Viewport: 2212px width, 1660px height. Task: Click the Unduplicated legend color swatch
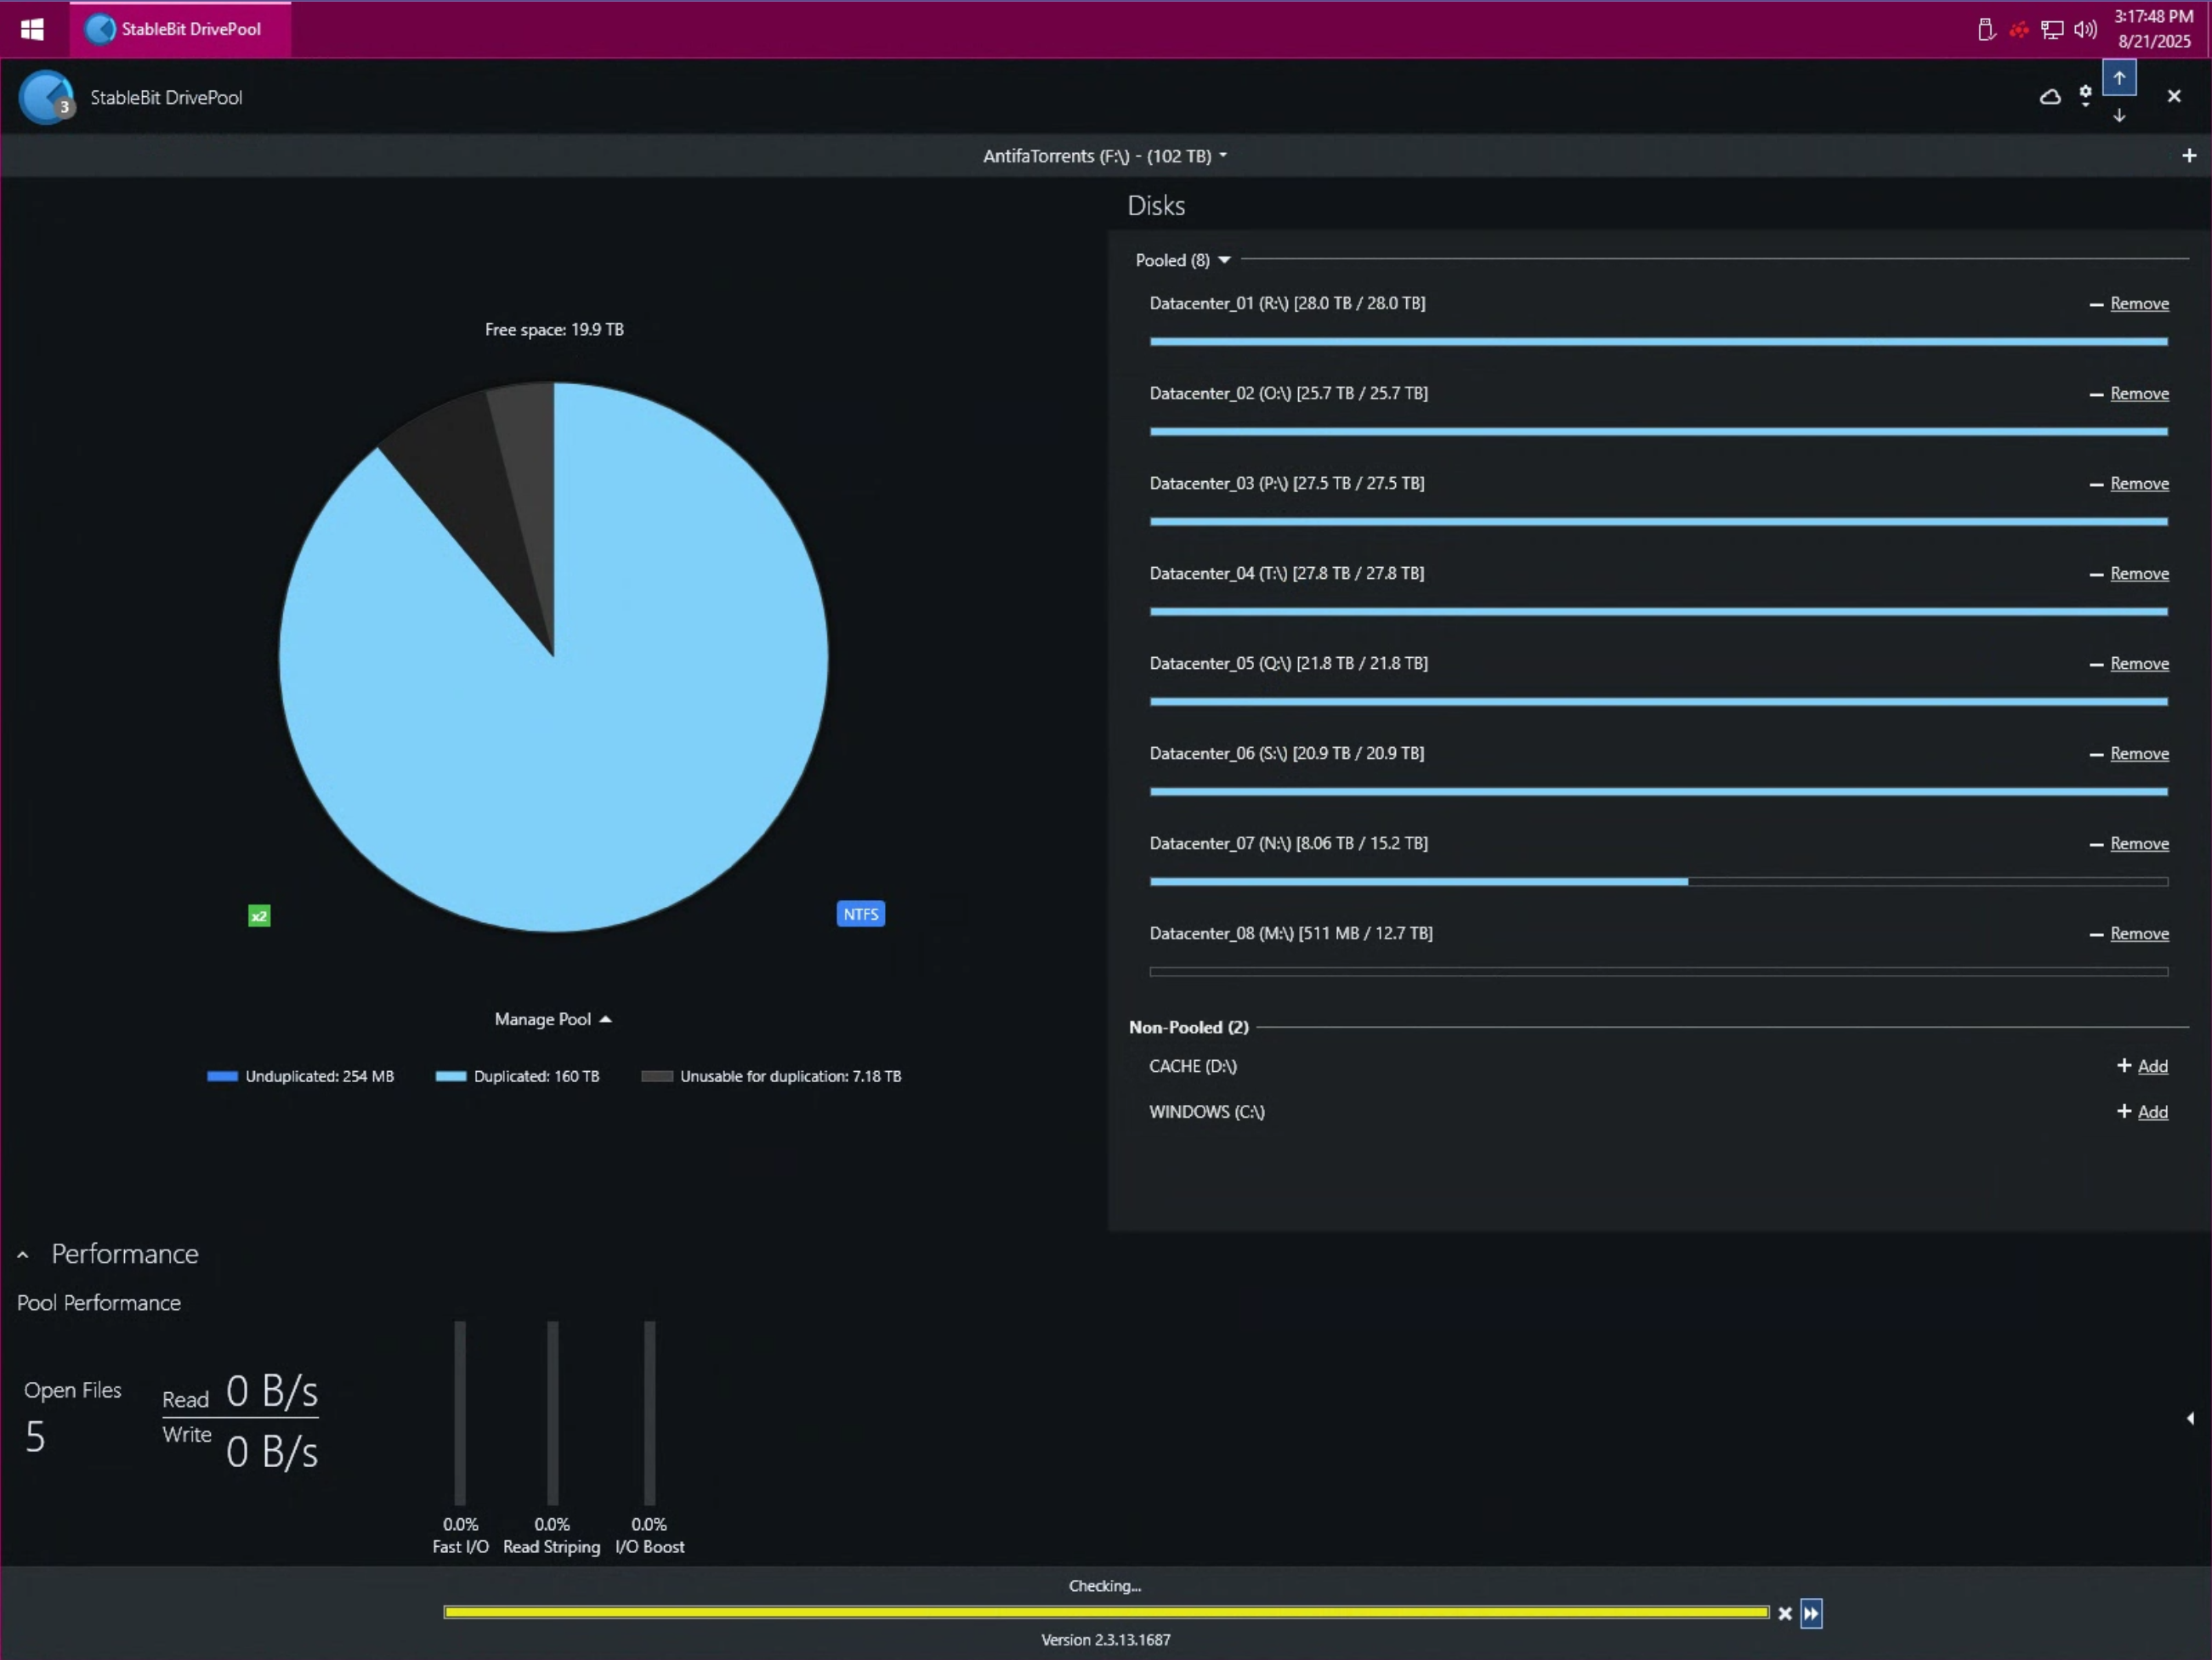click(x=222, y=1076)
